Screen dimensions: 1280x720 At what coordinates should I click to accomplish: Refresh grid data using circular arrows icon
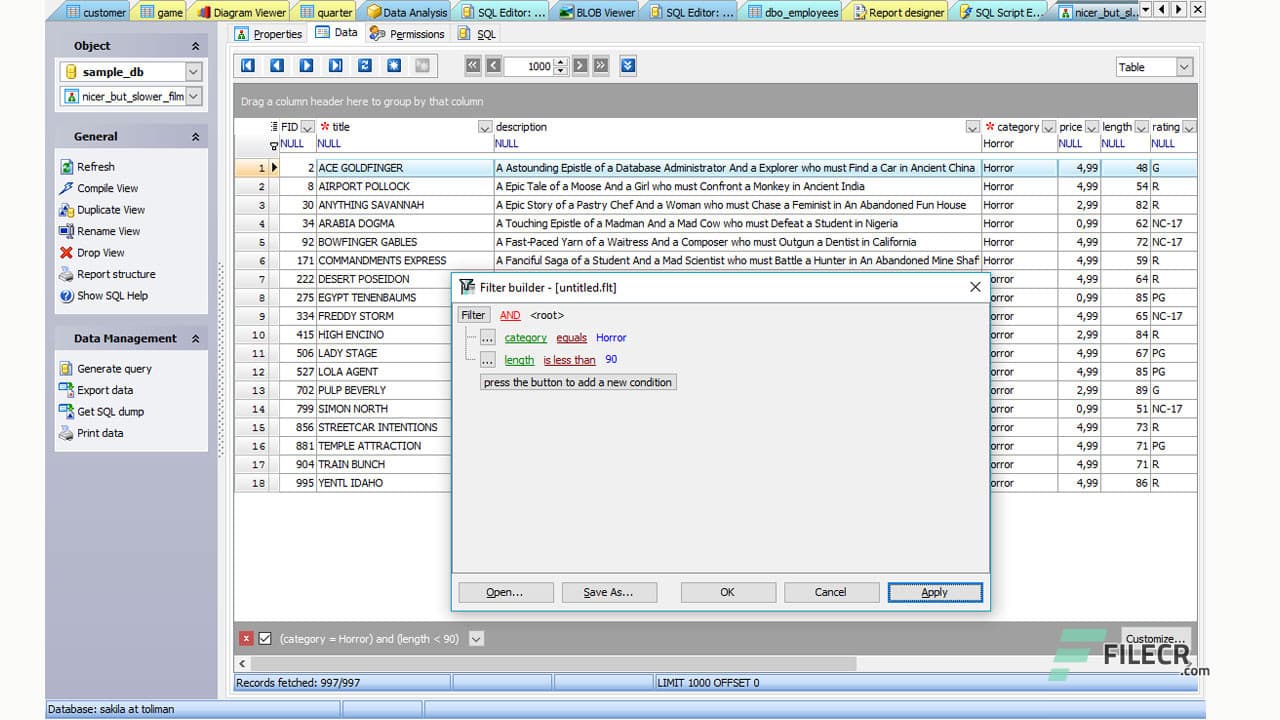364,66
